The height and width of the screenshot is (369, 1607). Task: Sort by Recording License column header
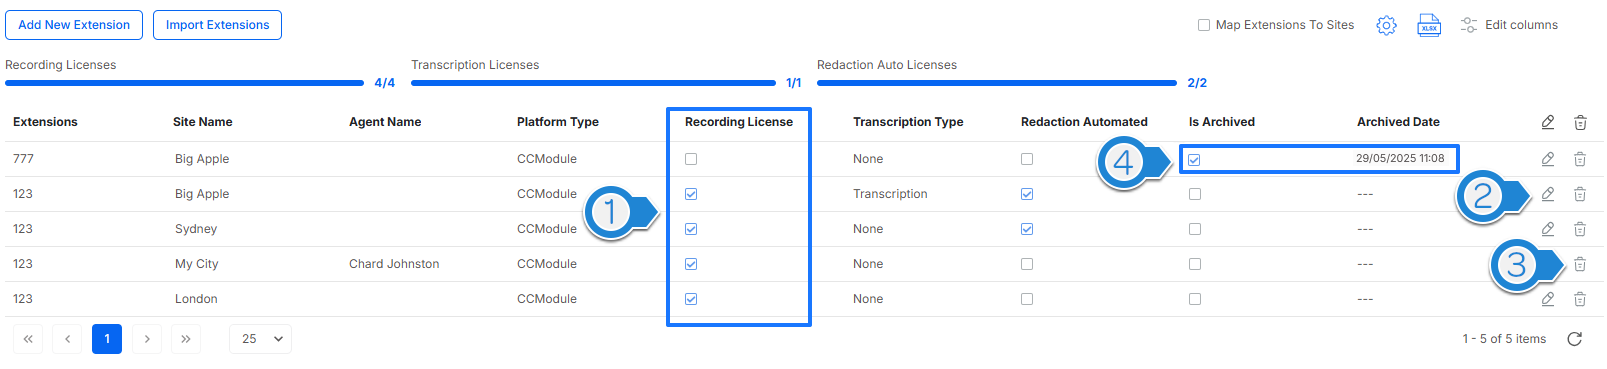739,122
